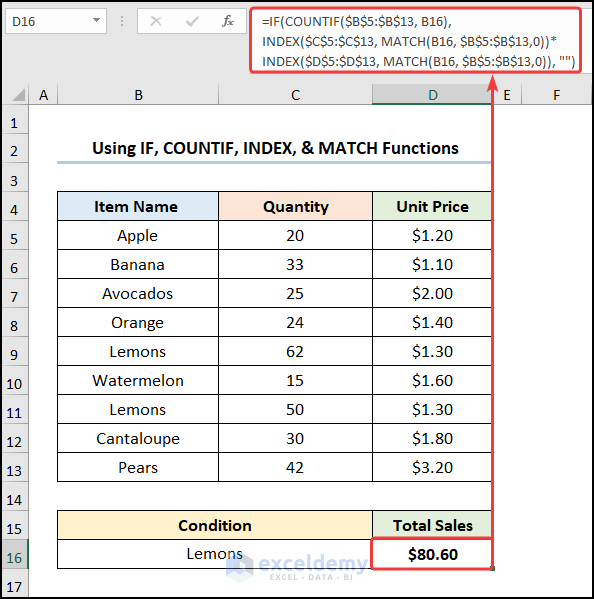
Task: Open the Insert Function fx dialog
Action: click(228, 21)
